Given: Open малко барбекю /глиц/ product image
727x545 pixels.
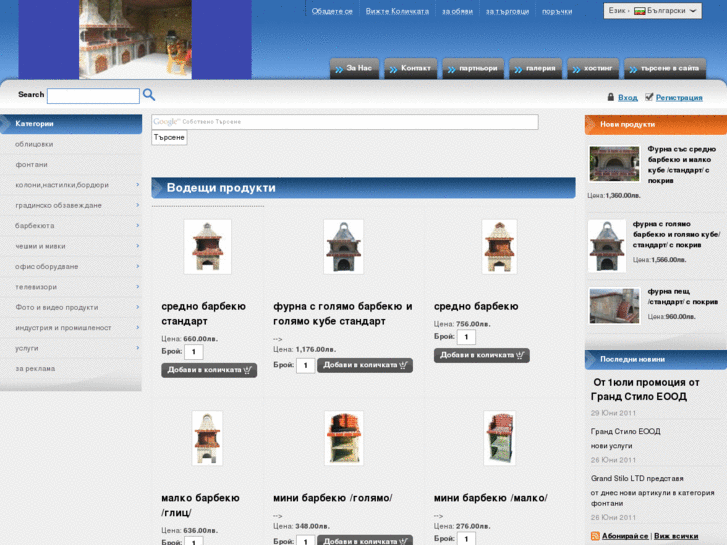Looking at the screenshot, I should (x=207, y=438).
